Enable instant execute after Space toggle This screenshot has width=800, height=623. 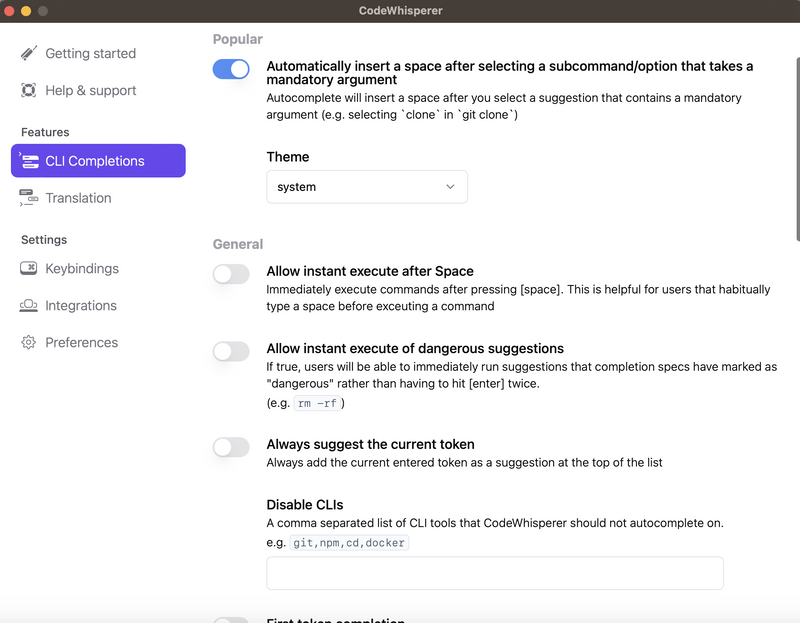(x=231, y=274)
